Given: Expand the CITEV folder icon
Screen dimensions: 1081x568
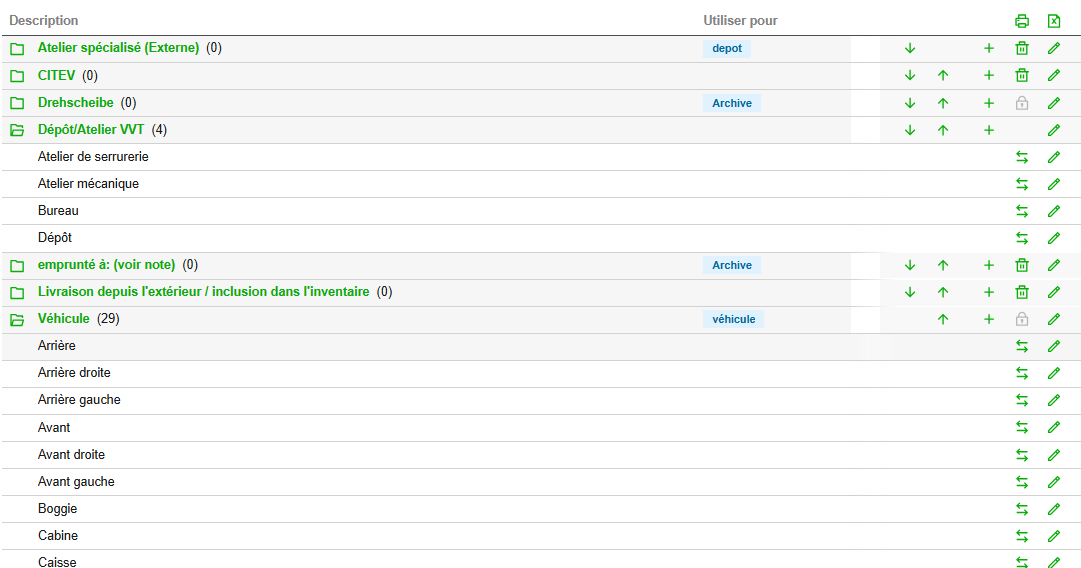Looking at the screenshot, I should tap(17, 76).
